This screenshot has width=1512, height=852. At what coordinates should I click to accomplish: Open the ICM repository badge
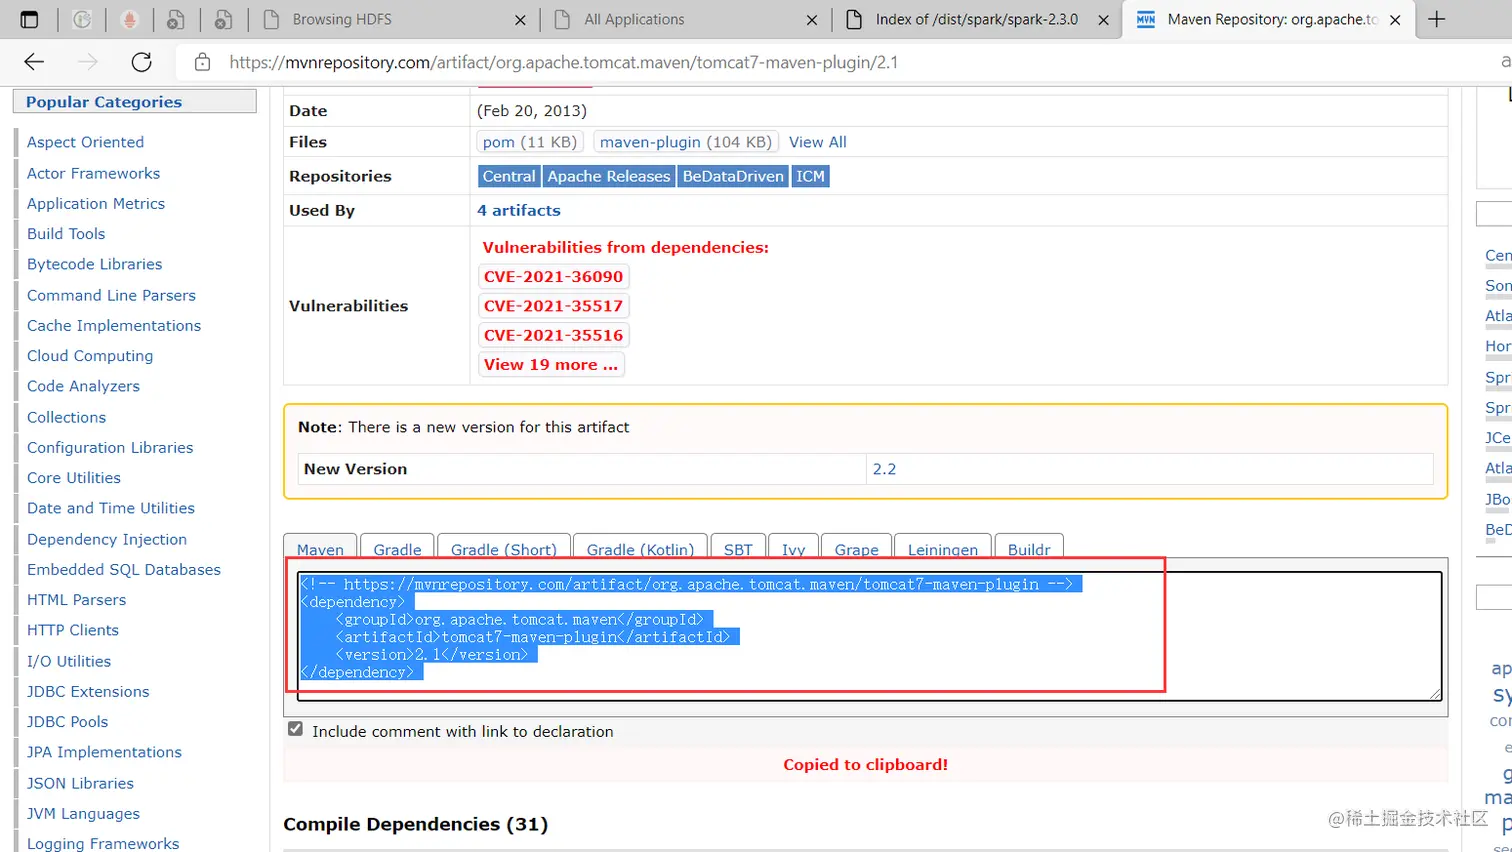(810, 176)
